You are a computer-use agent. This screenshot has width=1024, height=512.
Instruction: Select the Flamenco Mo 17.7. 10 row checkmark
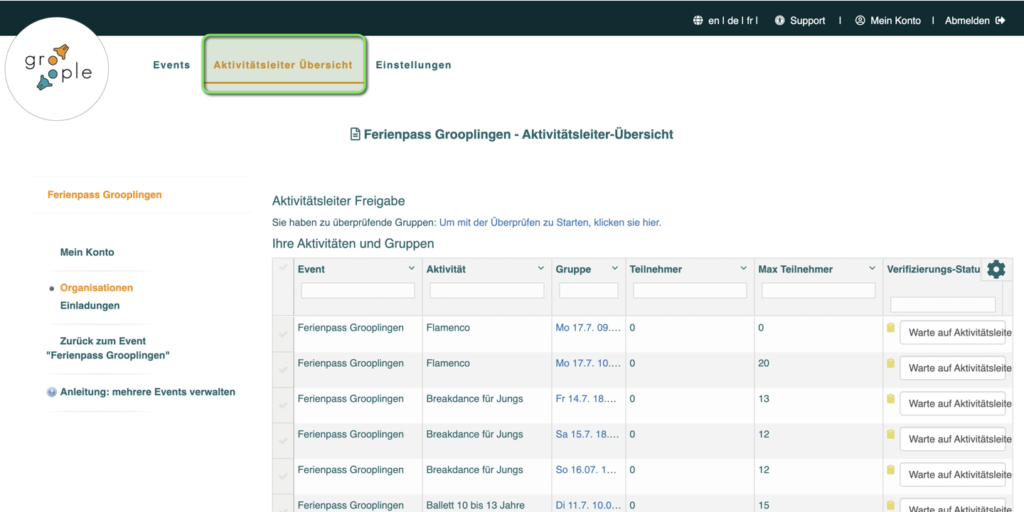283,370
